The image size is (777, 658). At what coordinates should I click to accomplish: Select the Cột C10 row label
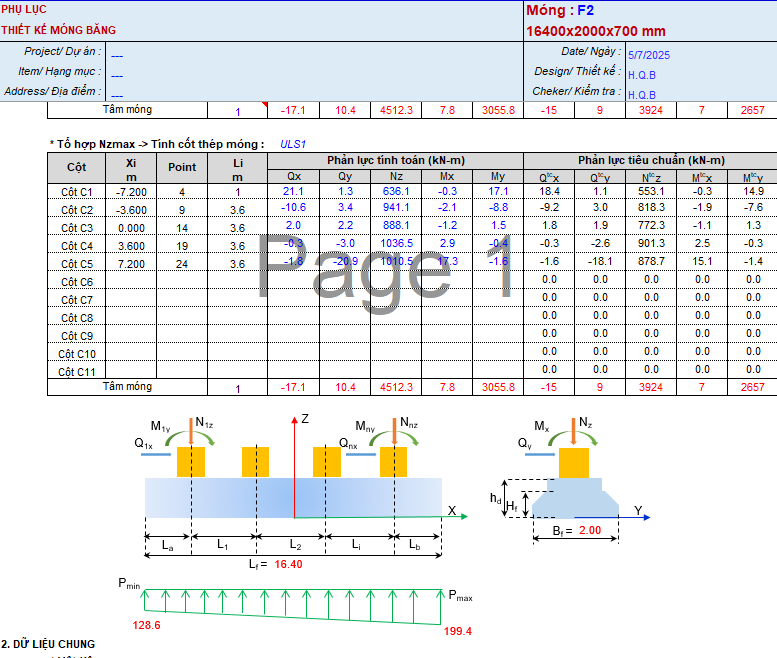pyautogui.click(x=77, y=354)
